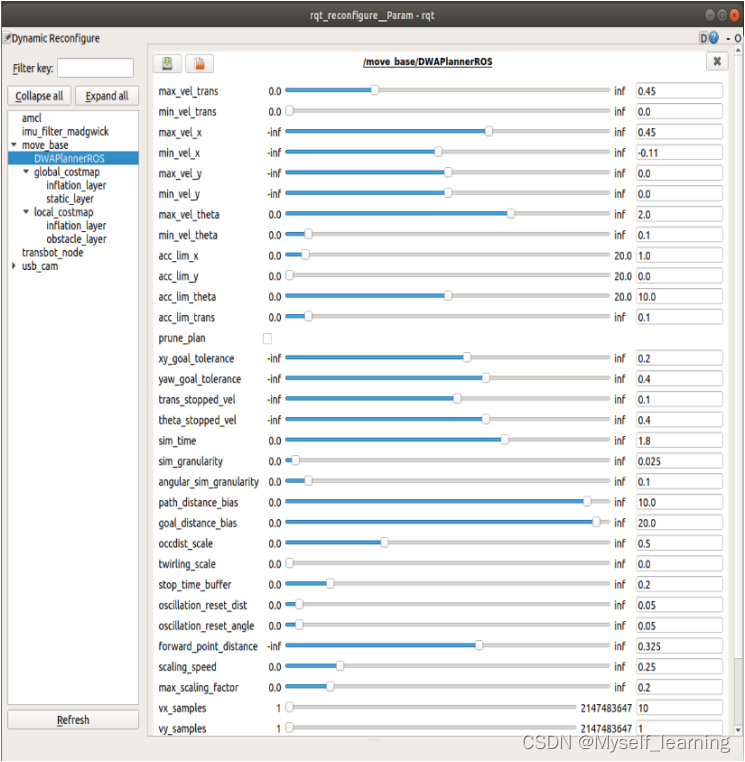Select inflation_layer under global_costmap
This screenshot has height=762, width=745.
76,186
